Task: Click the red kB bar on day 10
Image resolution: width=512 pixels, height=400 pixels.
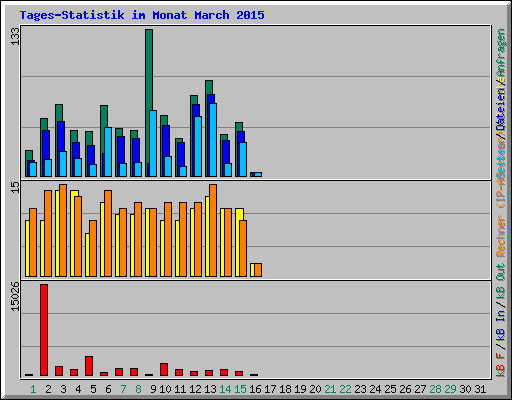Action: [x=164, y=370]
